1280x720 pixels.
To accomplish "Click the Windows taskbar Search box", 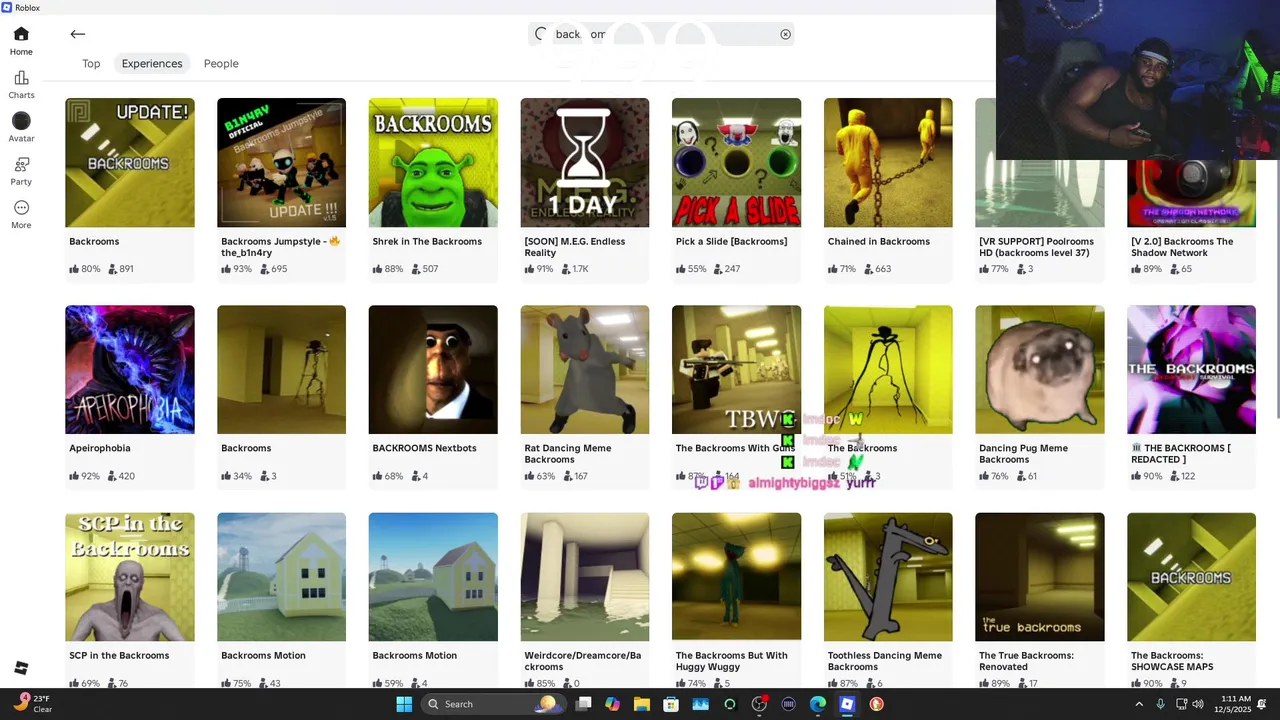I will click(x=493, y=704).
